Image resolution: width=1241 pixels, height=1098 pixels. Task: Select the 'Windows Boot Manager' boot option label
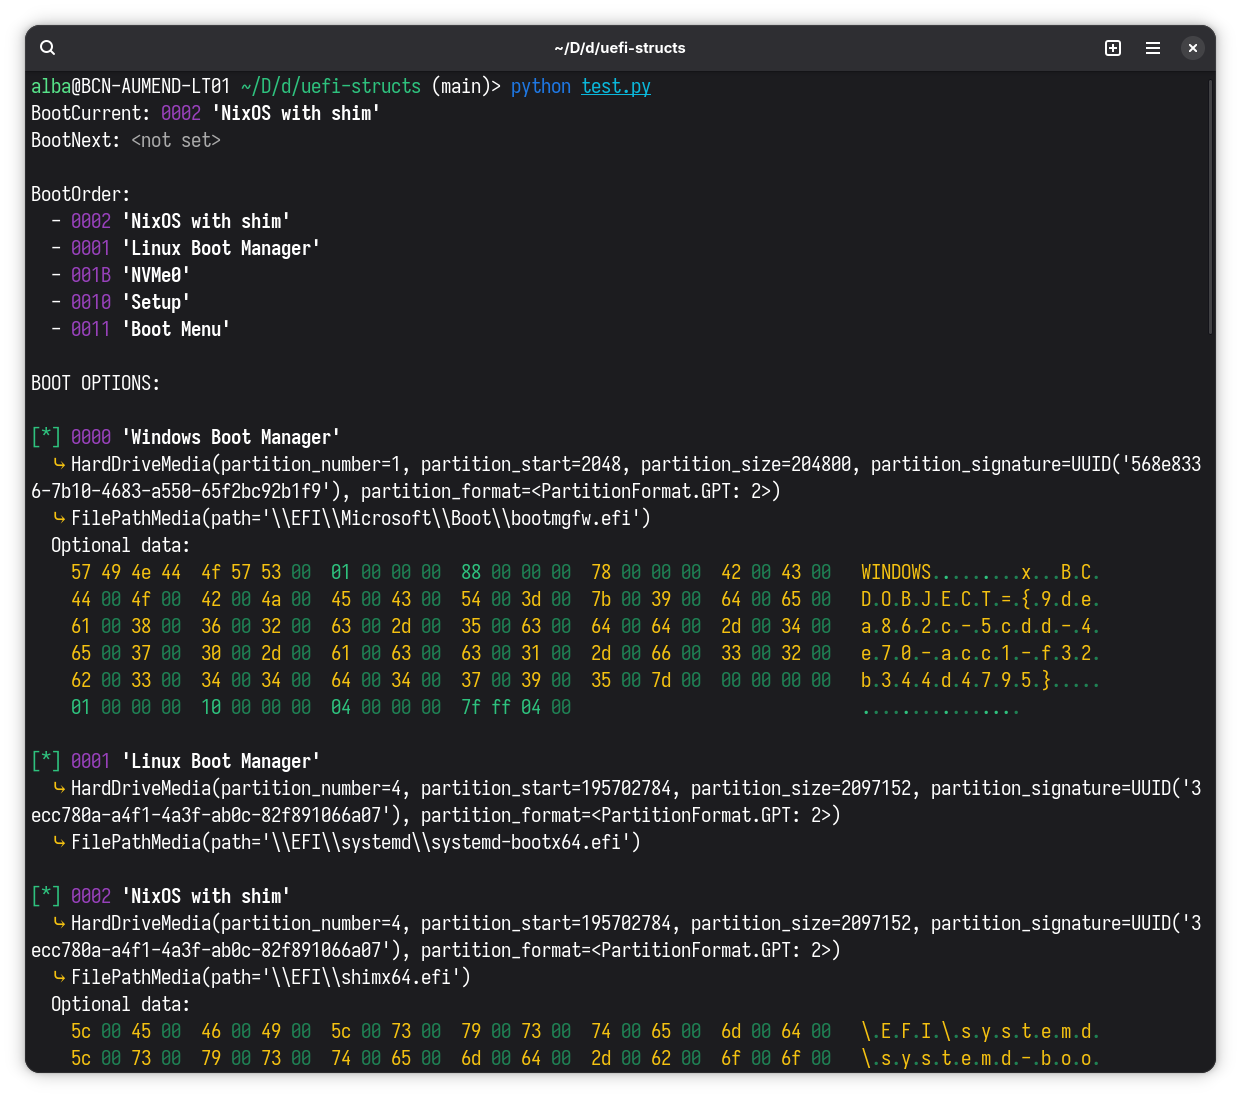(231, 437)
